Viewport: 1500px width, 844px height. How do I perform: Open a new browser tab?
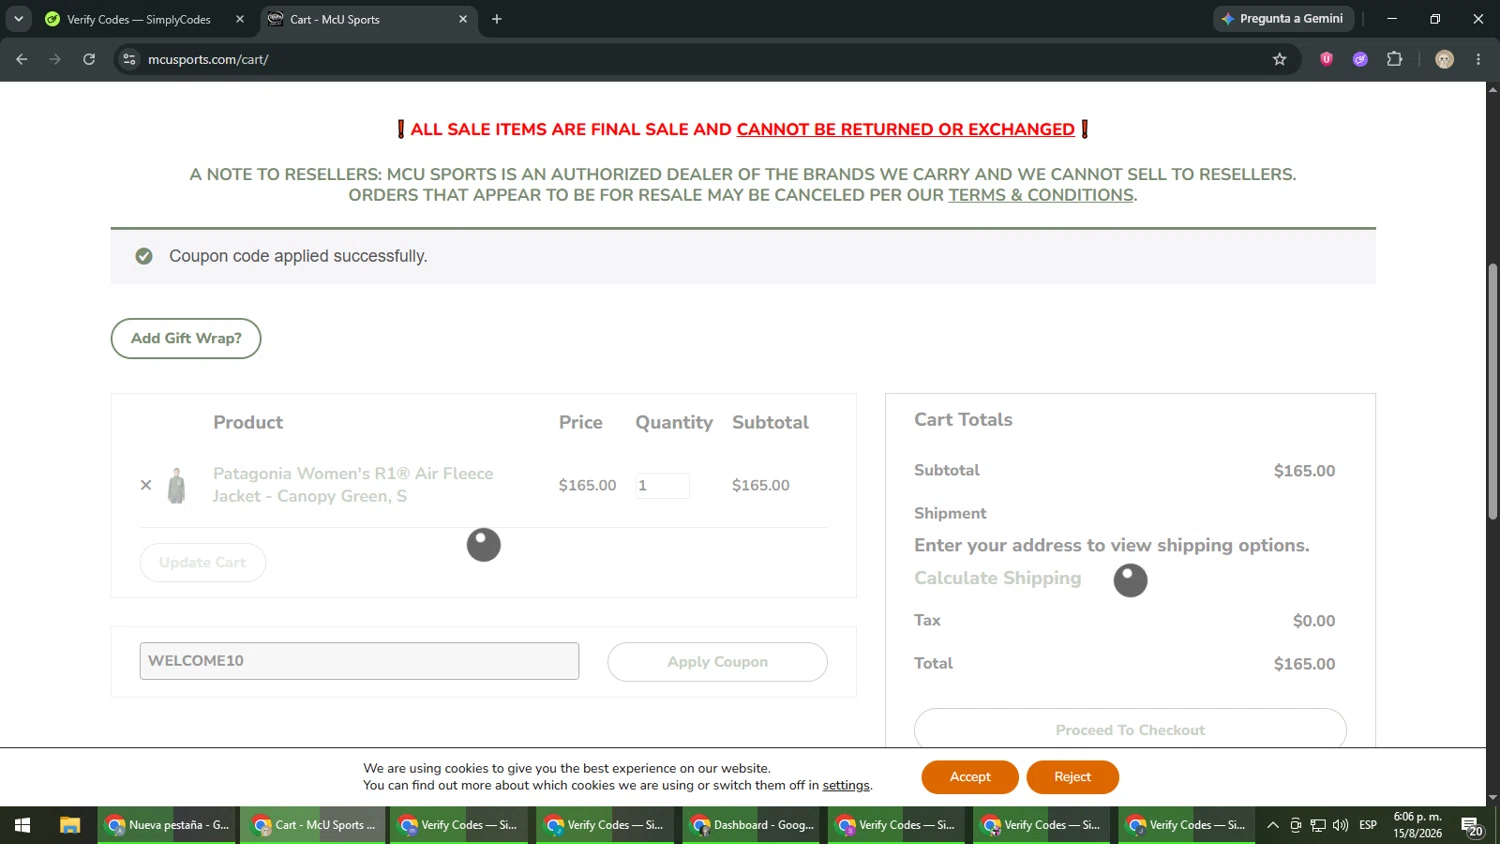click(497, 19)
